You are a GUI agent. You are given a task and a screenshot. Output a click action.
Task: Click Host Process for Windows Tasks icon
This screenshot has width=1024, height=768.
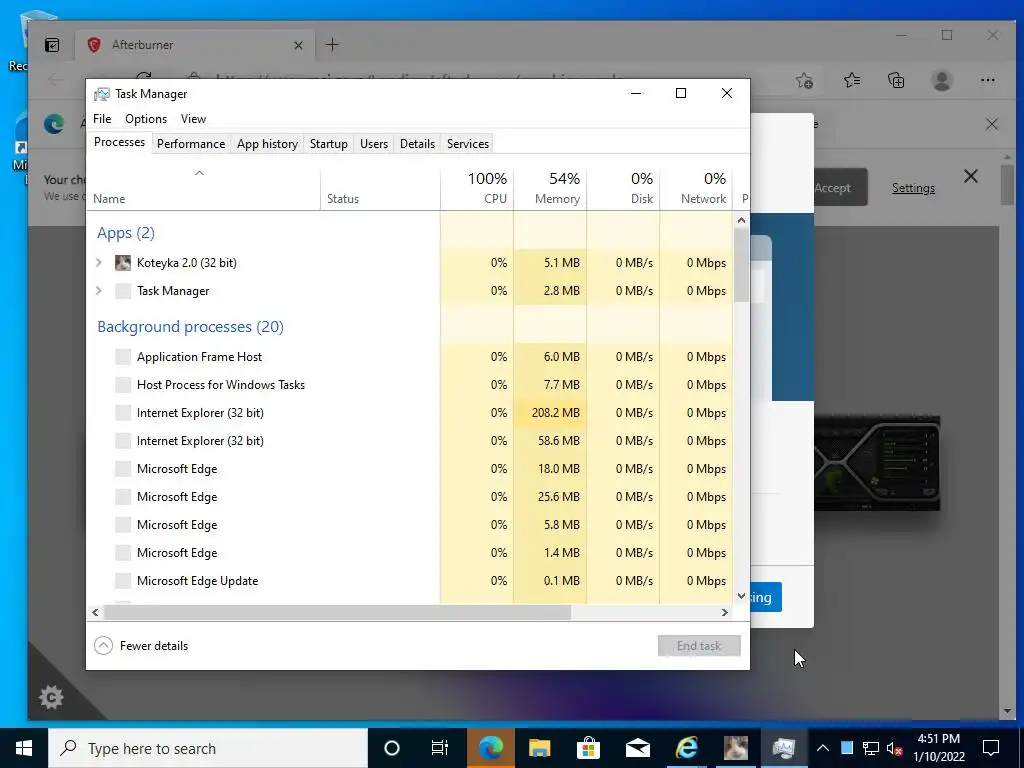(123, 385)
